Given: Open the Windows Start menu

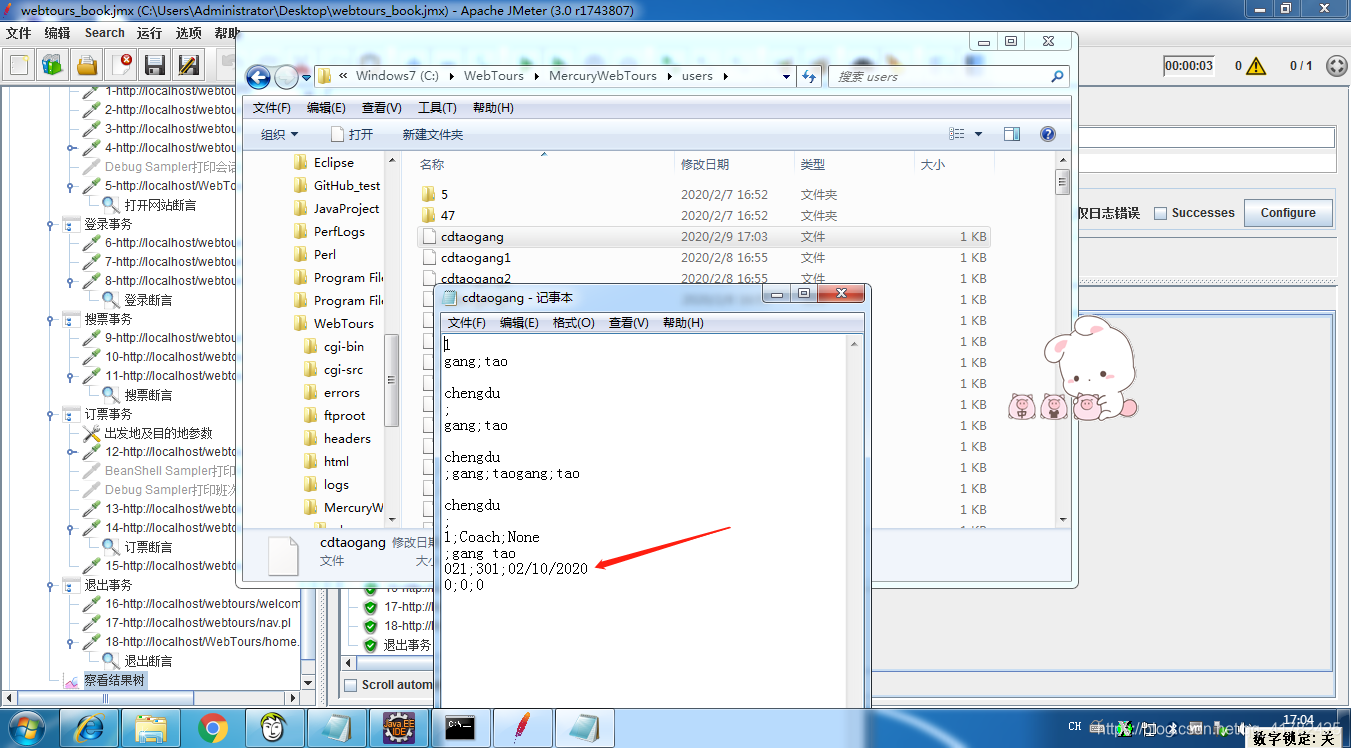Looking at the screenshot, I should (x=27, y=728).
